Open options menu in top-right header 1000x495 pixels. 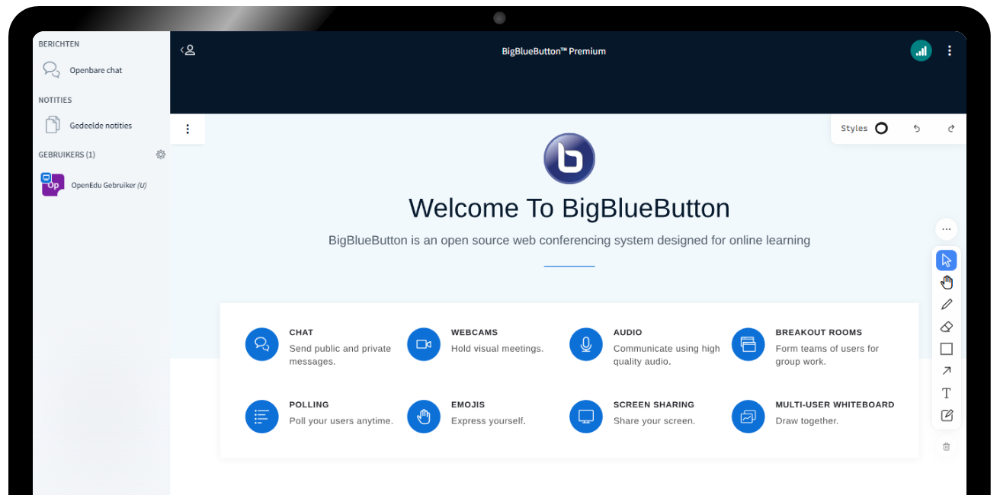[x=949, y=51]
